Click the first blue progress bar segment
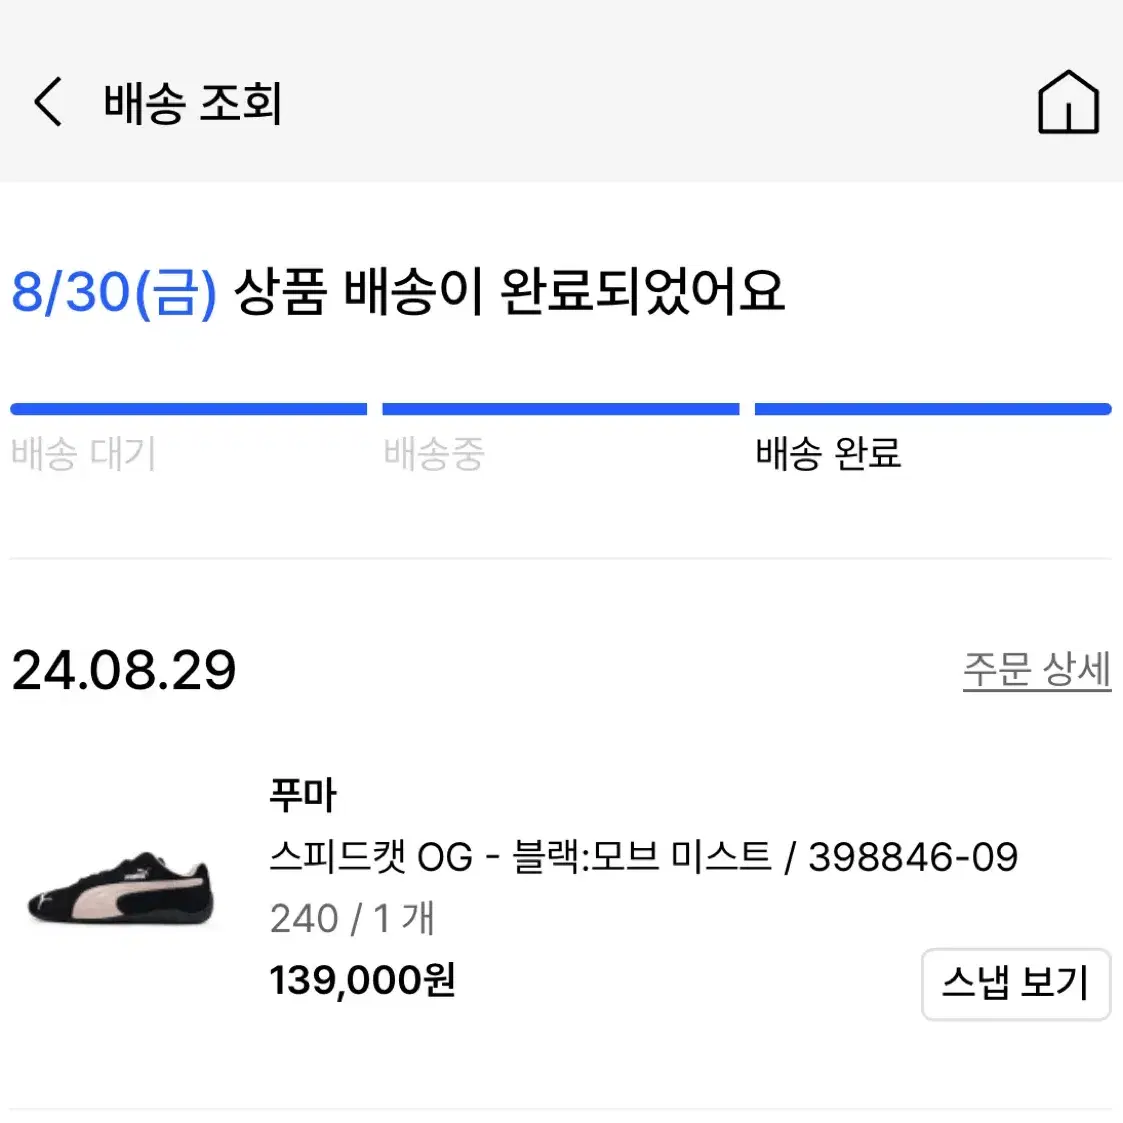1123x1123 pixels. pyautogui.click(x=188, y=409)
